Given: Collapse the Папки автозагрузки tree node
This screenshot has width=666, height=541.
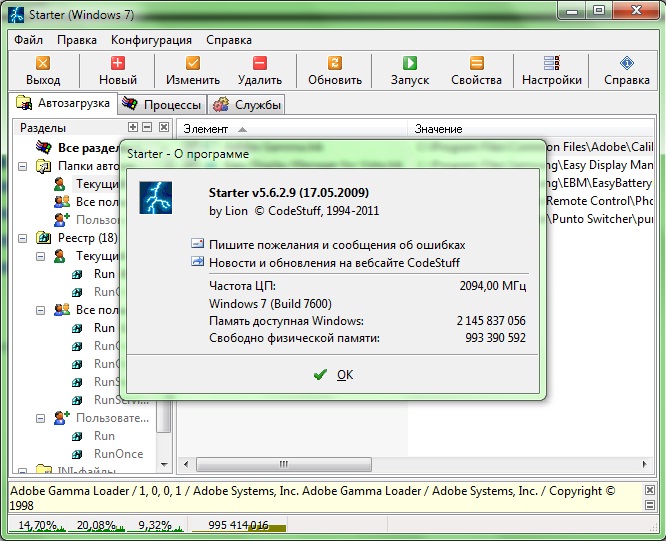Looking at the screenshot, I should (23, 166).
